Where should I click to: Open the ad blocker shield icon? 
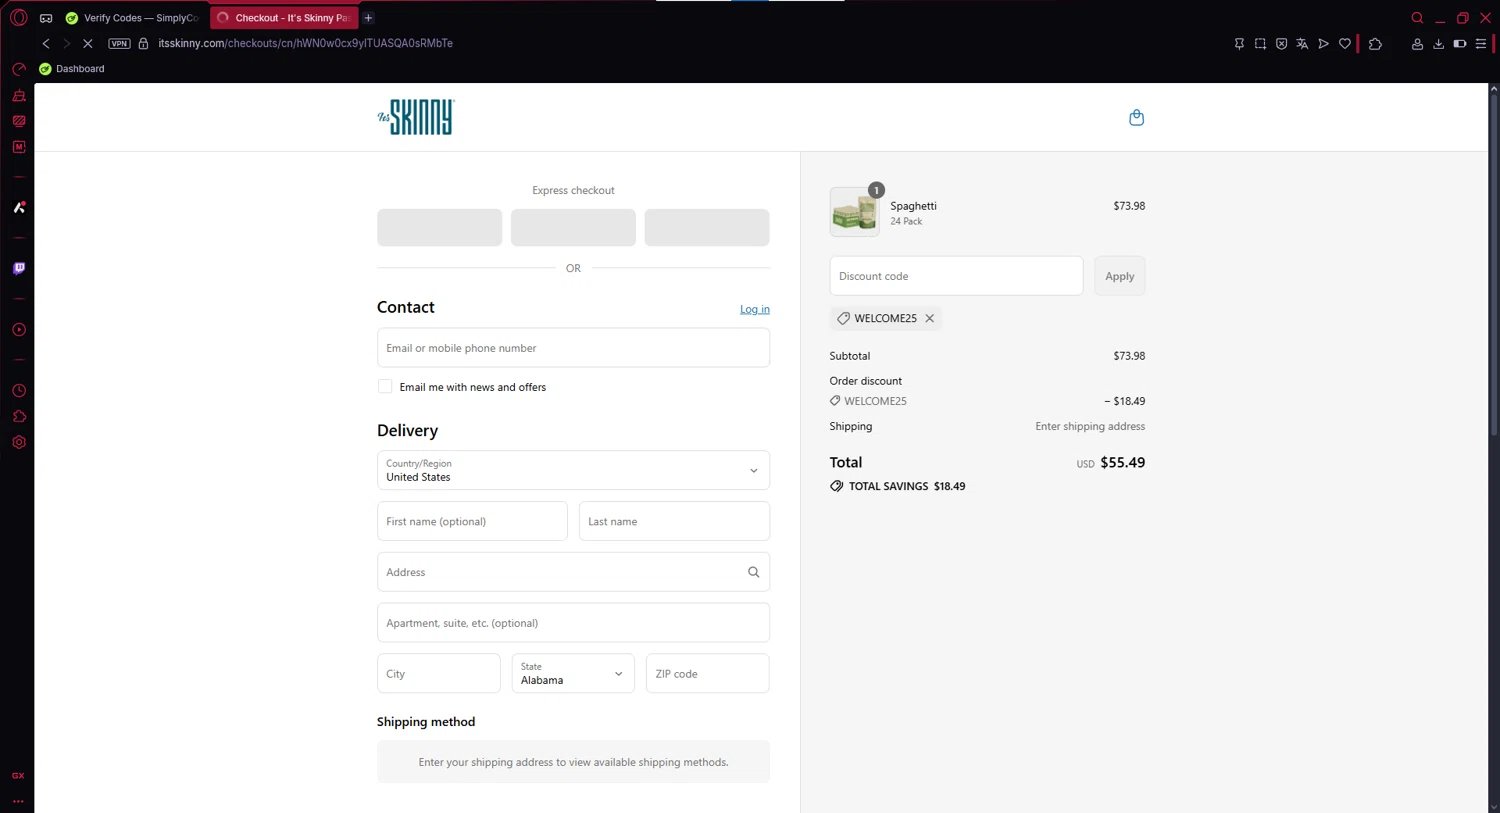1281,43
